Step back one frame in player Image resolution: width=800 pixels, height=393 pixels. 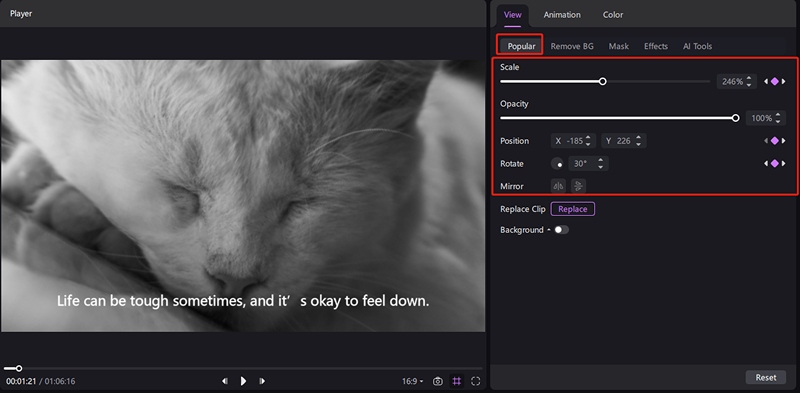224,381
